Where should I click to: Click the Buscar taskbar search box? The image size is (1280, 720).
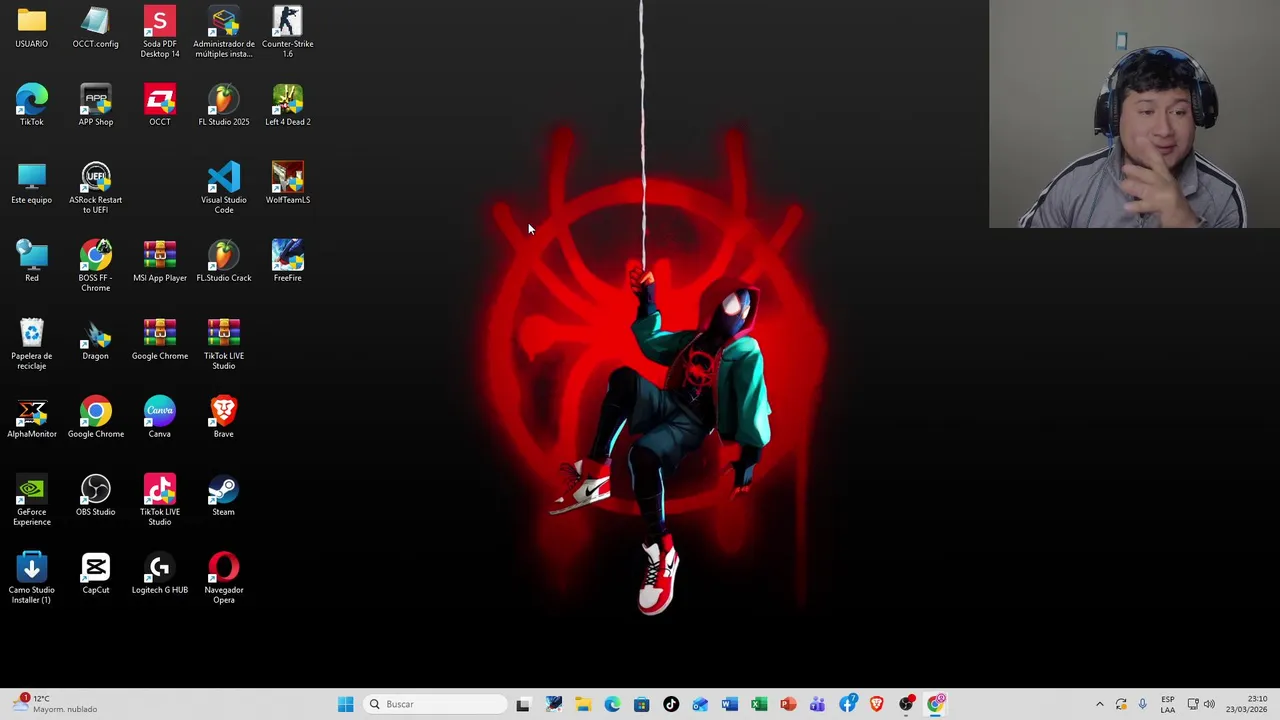(436, 704)
